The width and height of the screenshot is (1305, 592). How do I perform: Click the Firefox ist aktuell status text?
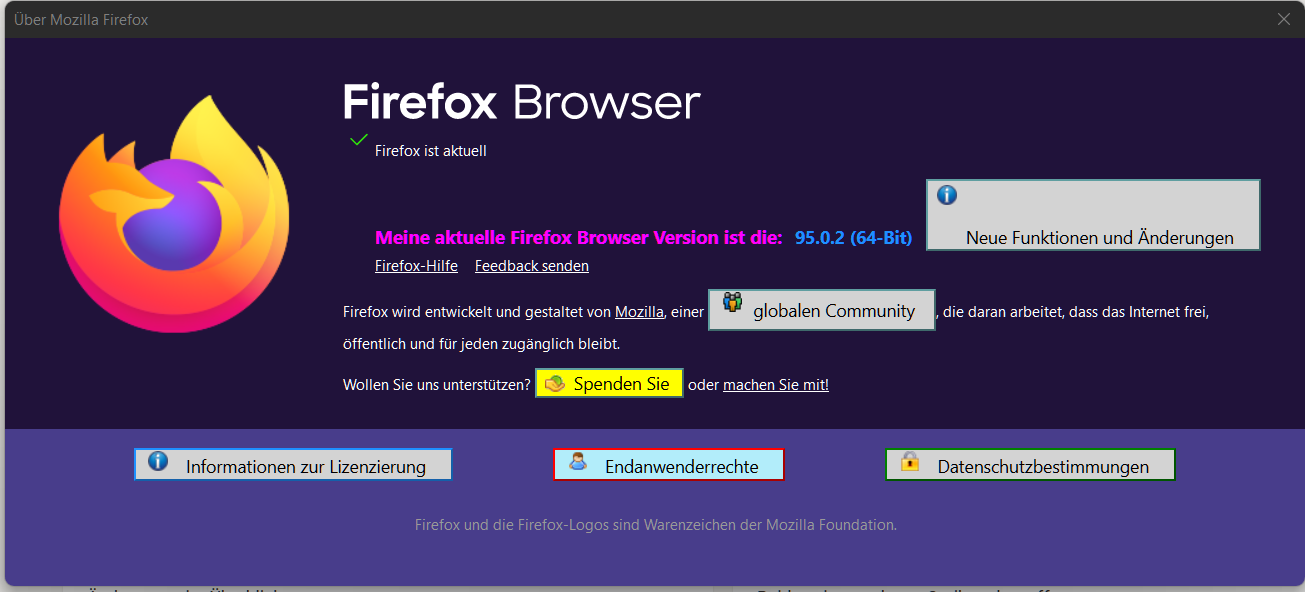click(431, 152)
